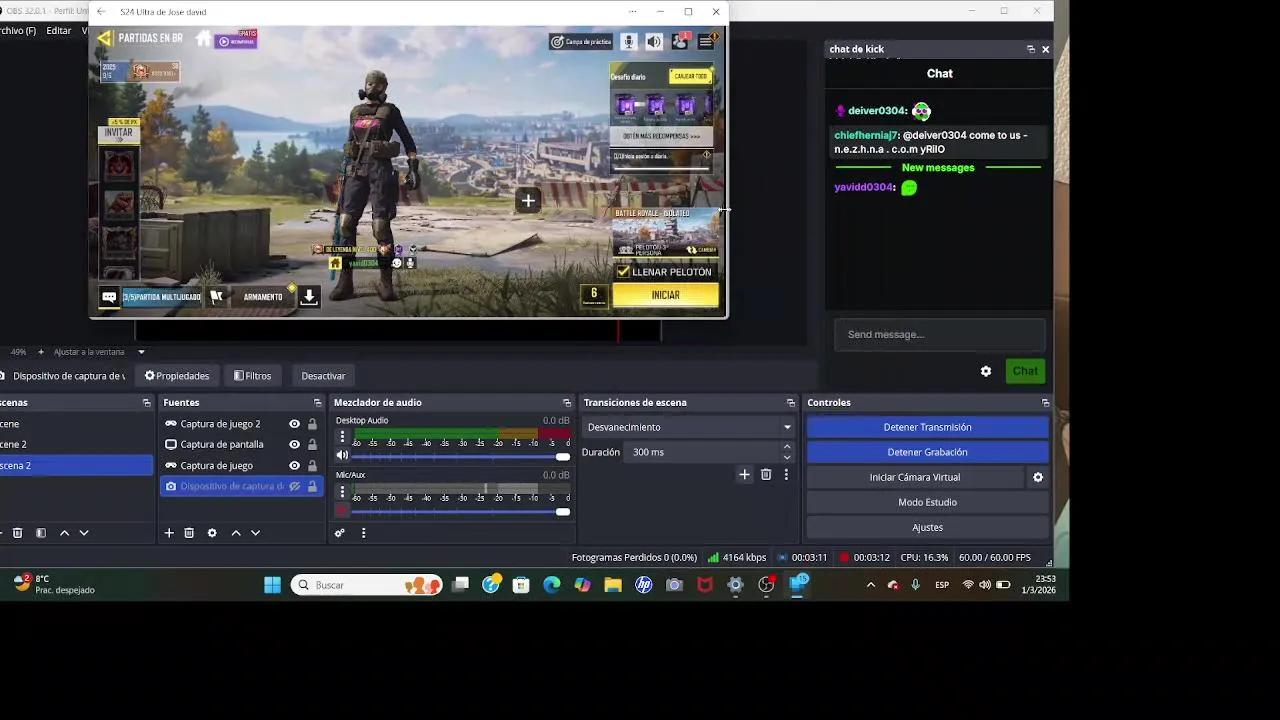Image resolution: width=1280 pixels, height=720 pixels.
Task: Open the in-game hamburger menu
Action: [706, 41]
